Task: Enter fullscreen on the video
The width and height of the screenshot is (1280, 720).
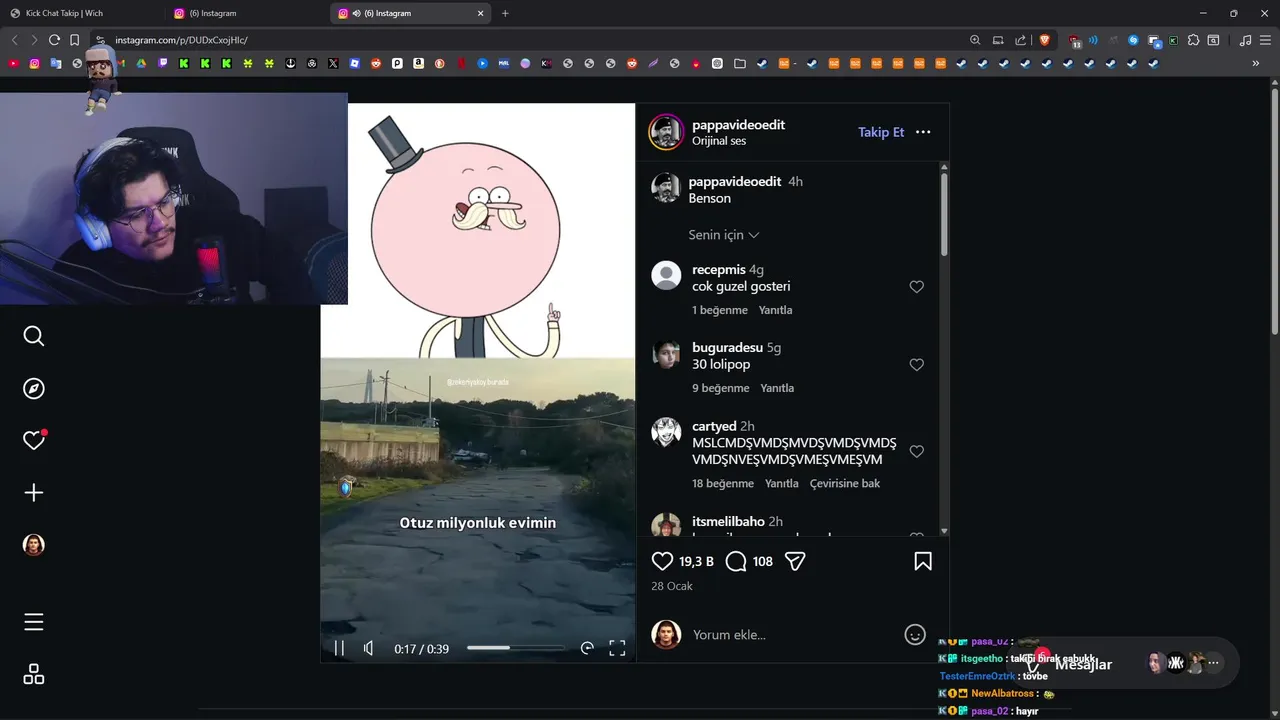Action: pos(617,648)
